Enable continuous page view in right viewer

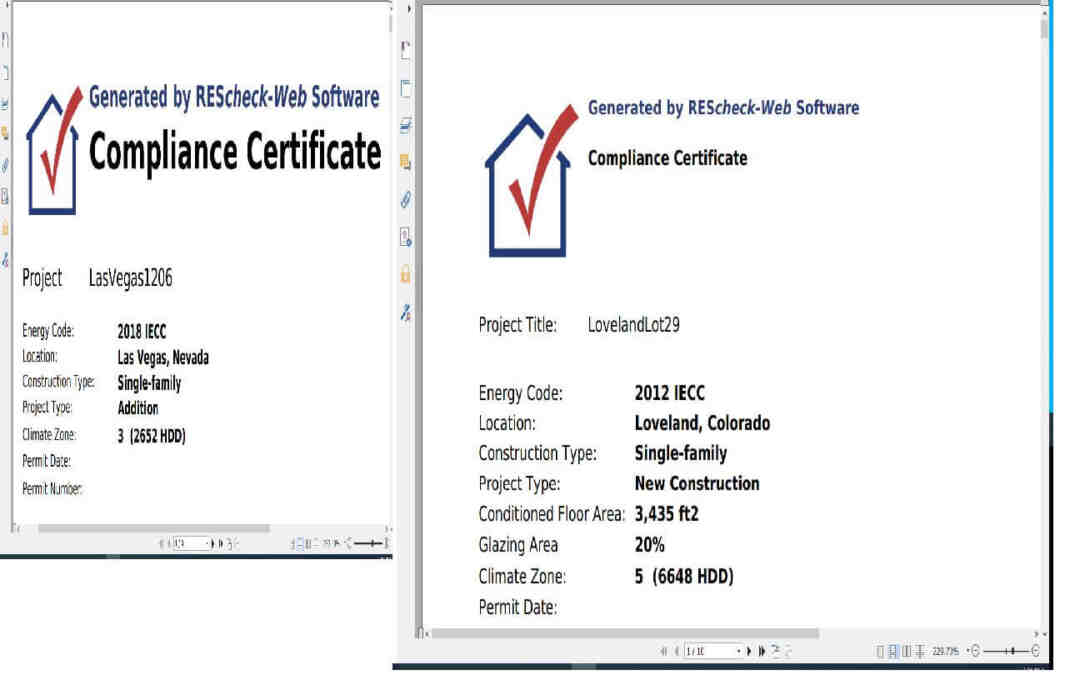click(x=893, y=652)
